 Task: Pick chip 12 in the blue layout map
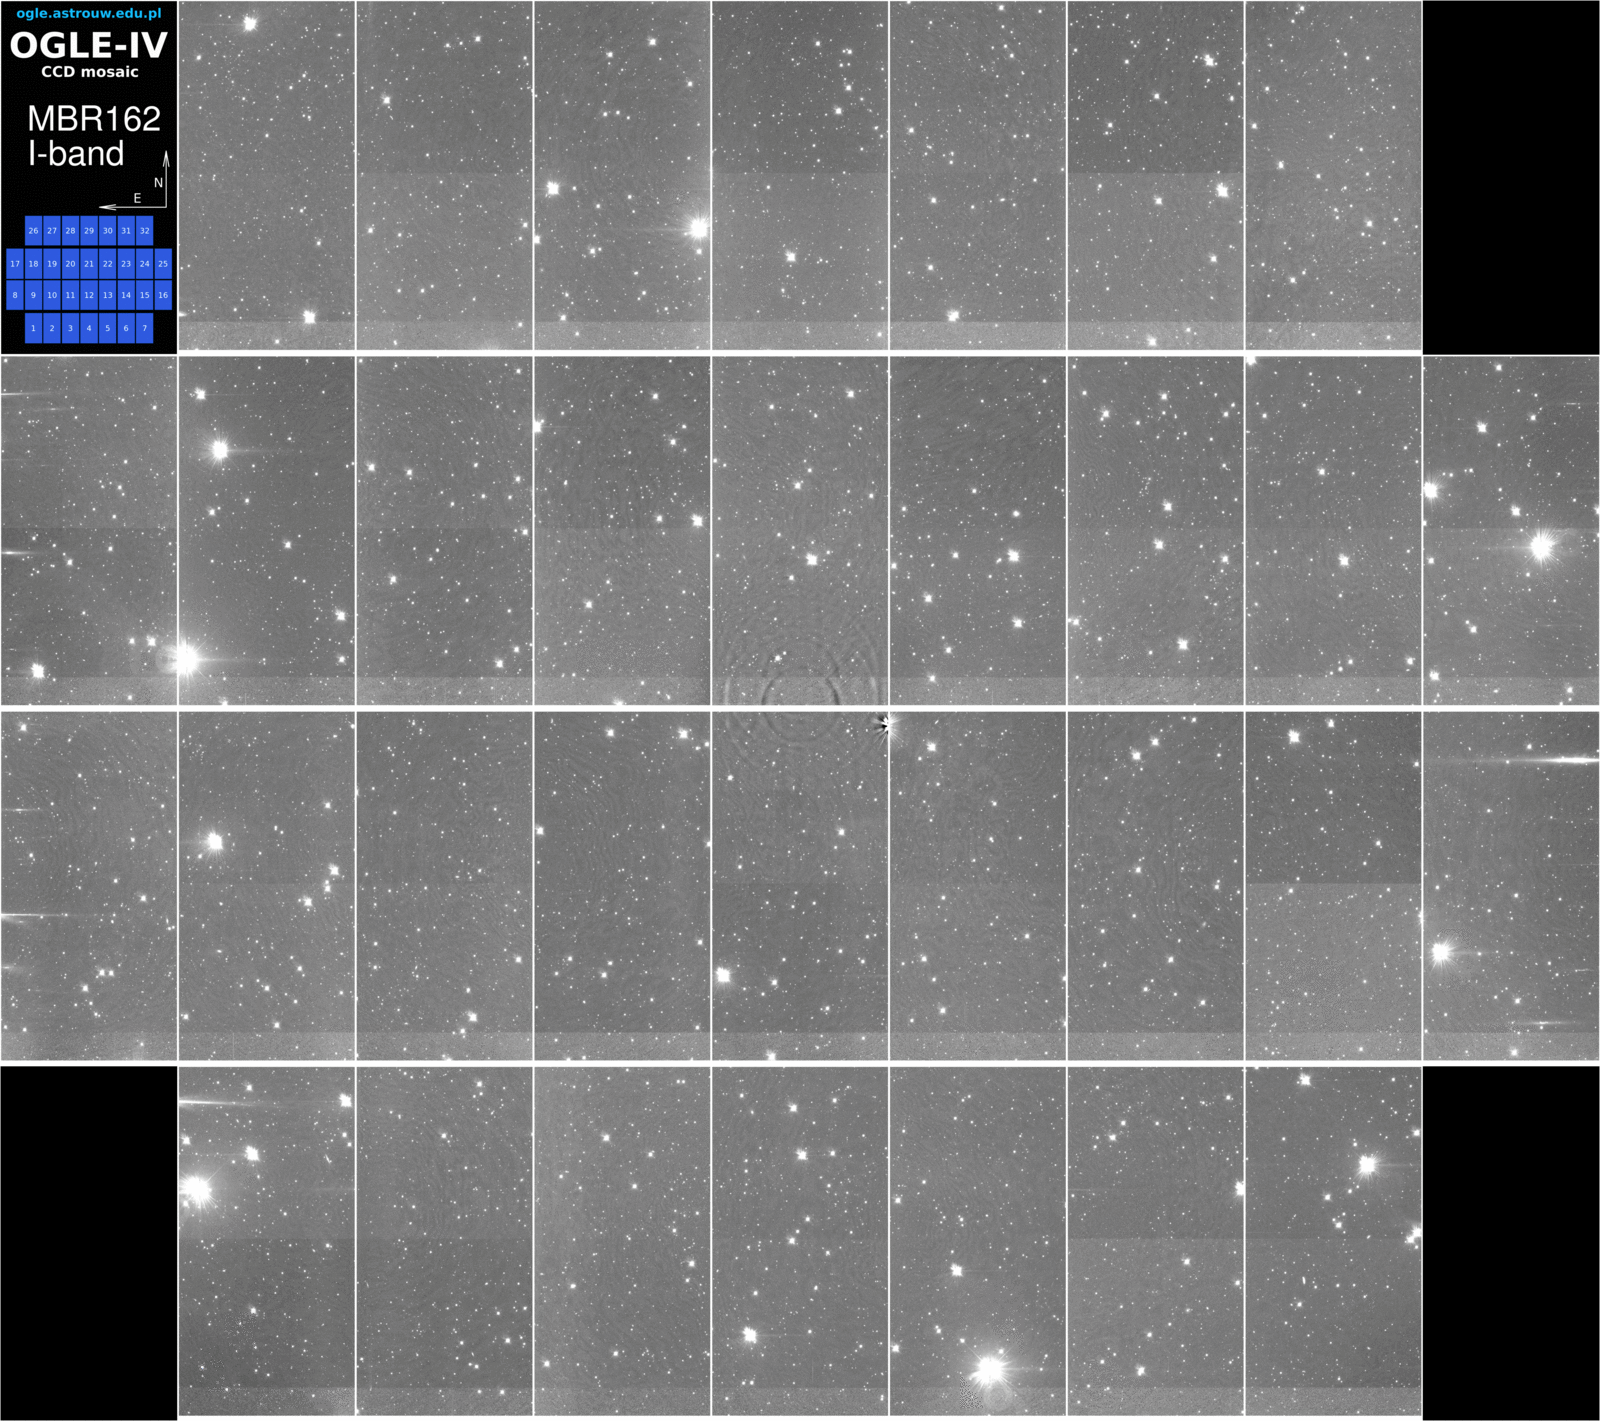[89, 295]
